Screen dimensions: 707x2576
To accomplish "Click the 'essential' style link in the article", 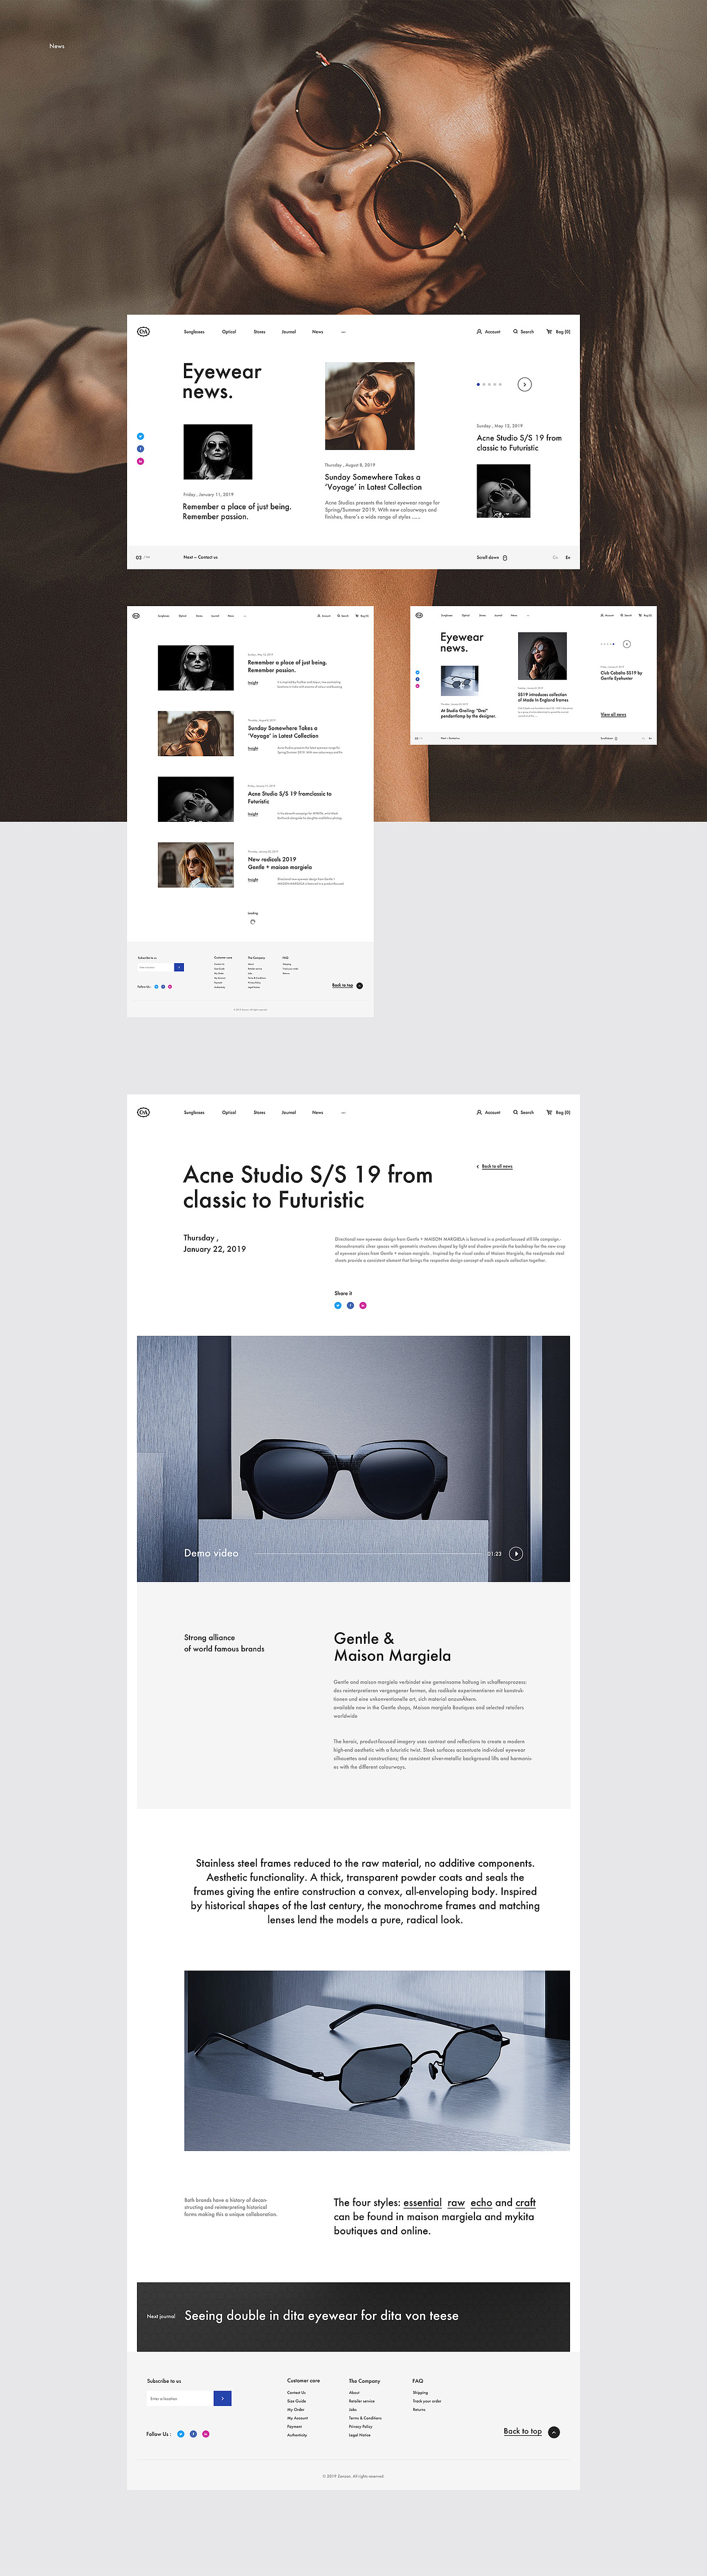I will click(x=422, y=2202).
